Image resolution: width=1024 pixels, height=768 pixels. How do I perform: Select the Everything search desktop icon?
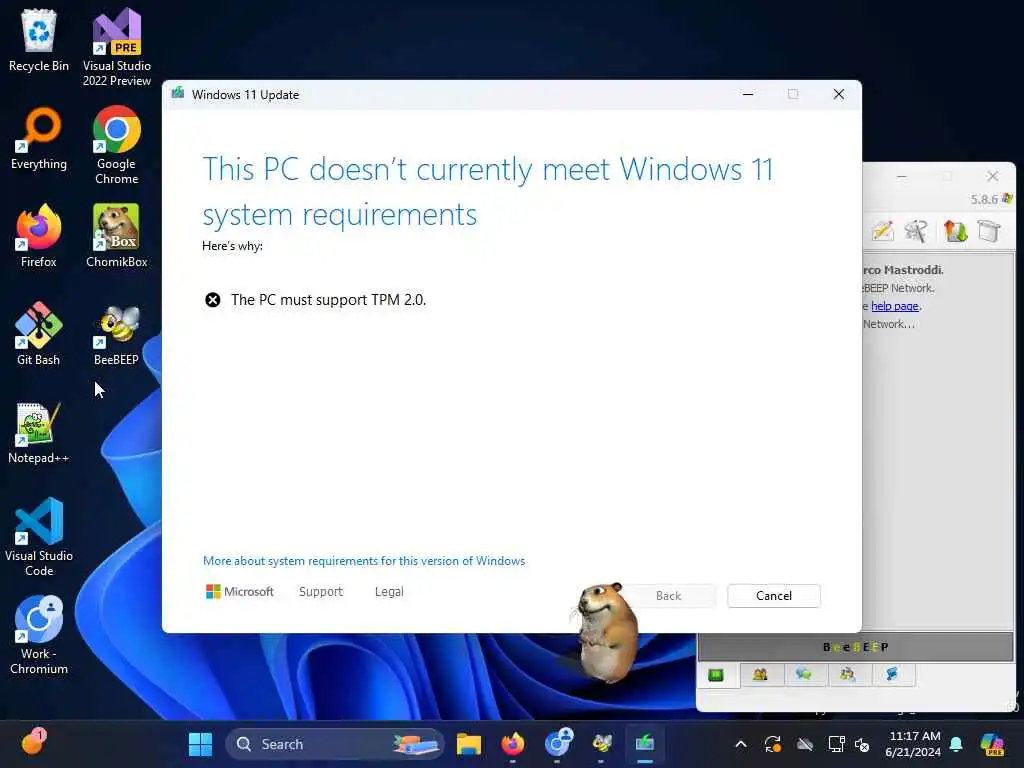coord(39,138)
